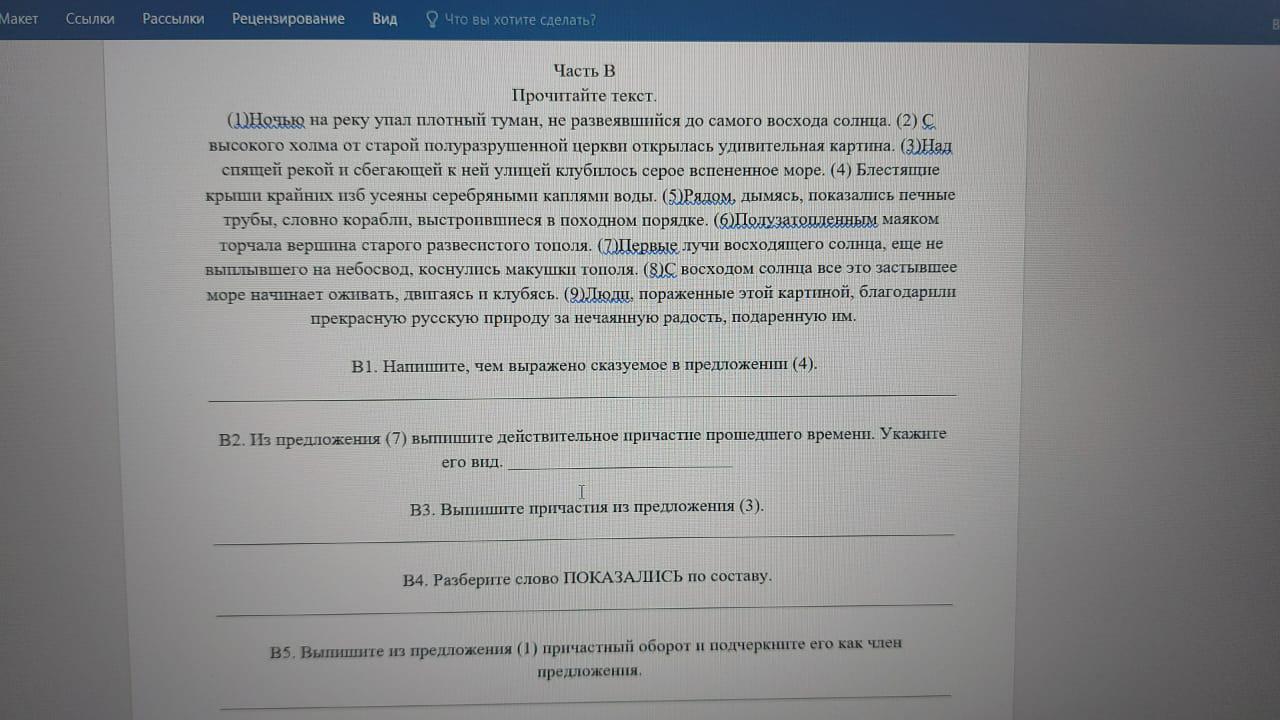This screenshot has height=720, width=1280.
Task: Click the question line starting with "В5. Выпишите"
Action: point(586,648)
